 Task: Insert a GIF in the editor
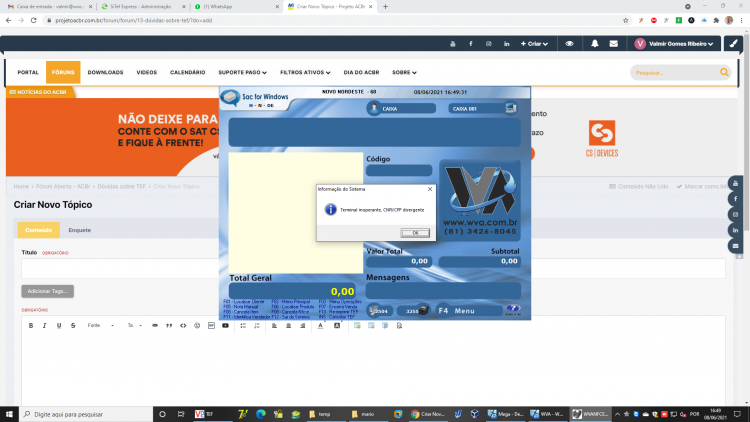point(211,325)
